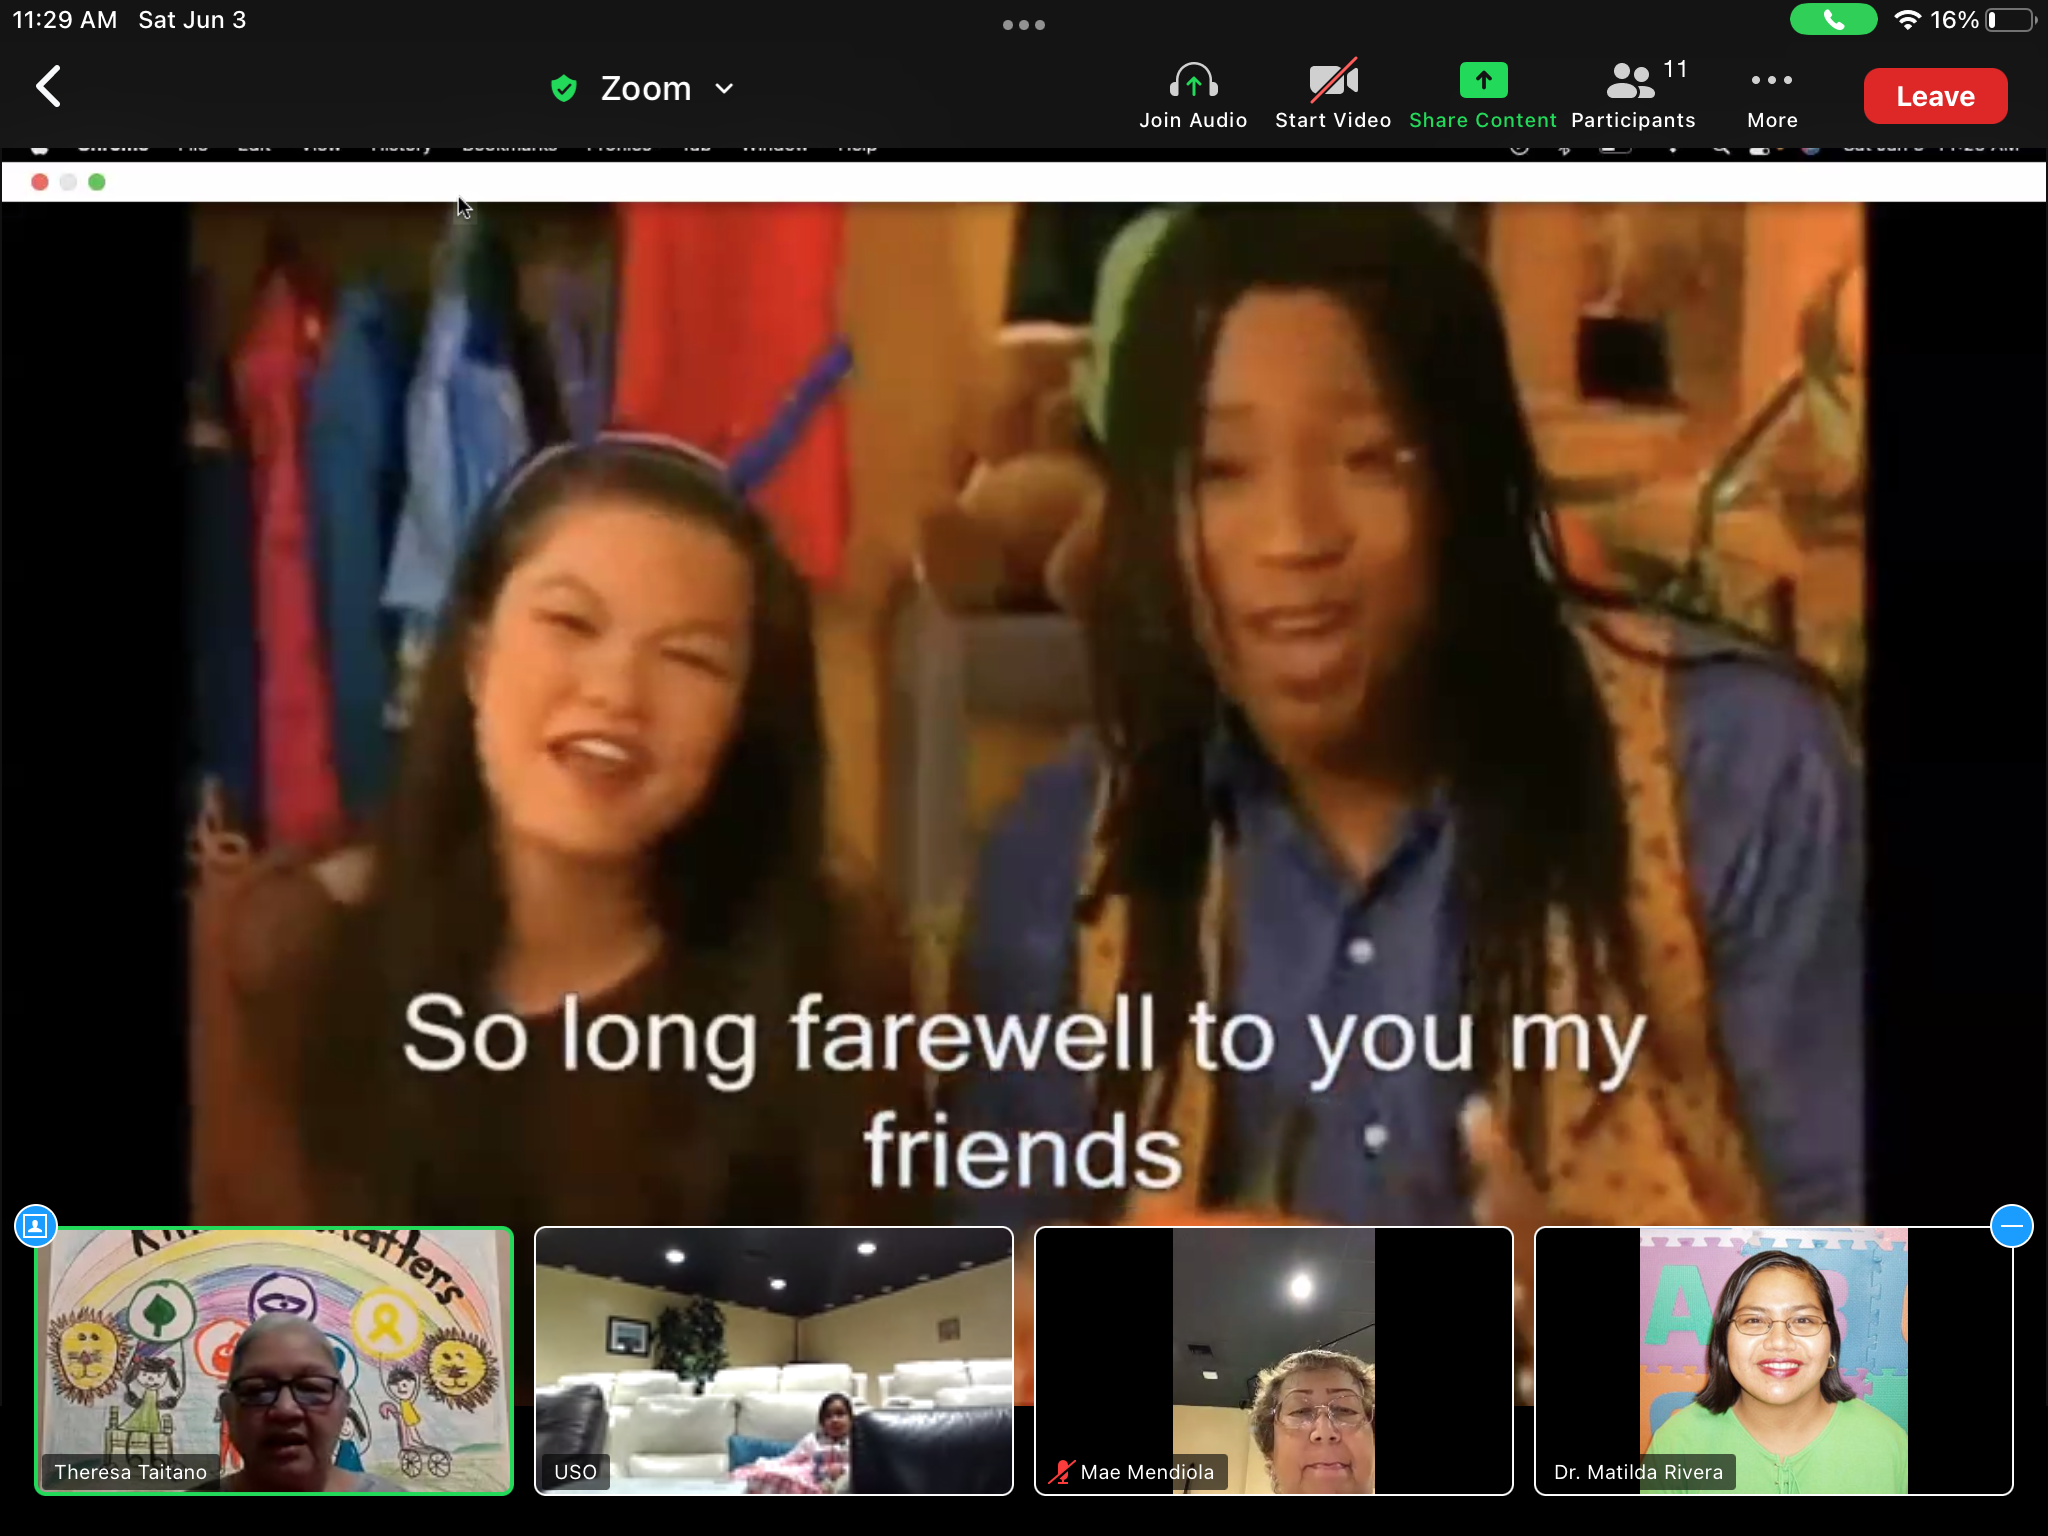Tap the Wi-Fi status icon
This screenshot has height=1536, width=2048.
(x=1907, y=20)
